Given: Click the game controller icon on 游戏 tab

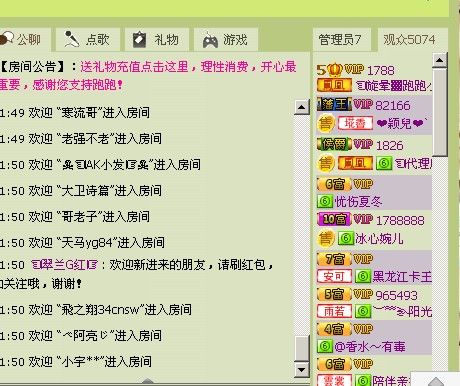Looking at the screenshot, I should (x=210, y=40).
